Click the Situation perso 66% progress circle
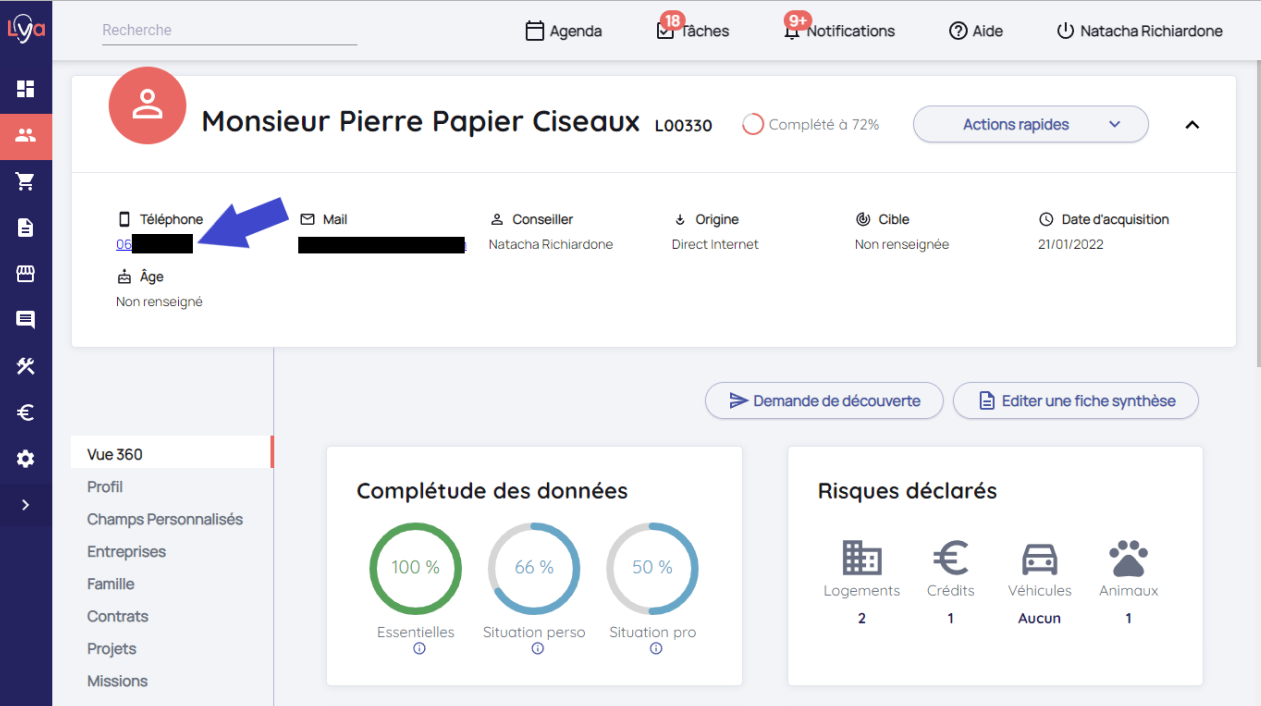 pyautogui.click(x=534, y=568)
